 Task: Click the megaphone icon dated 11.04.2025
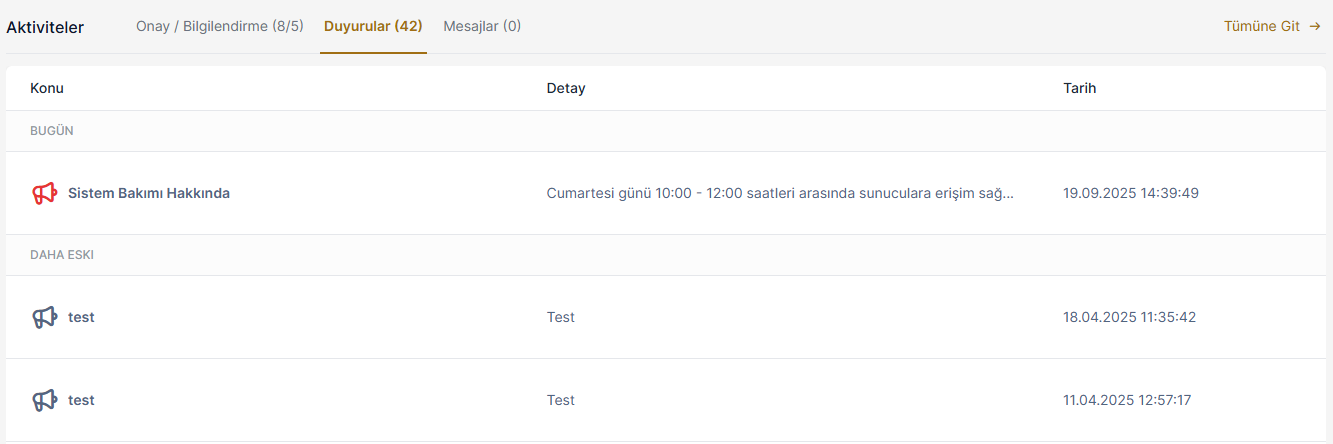(44, 400)
